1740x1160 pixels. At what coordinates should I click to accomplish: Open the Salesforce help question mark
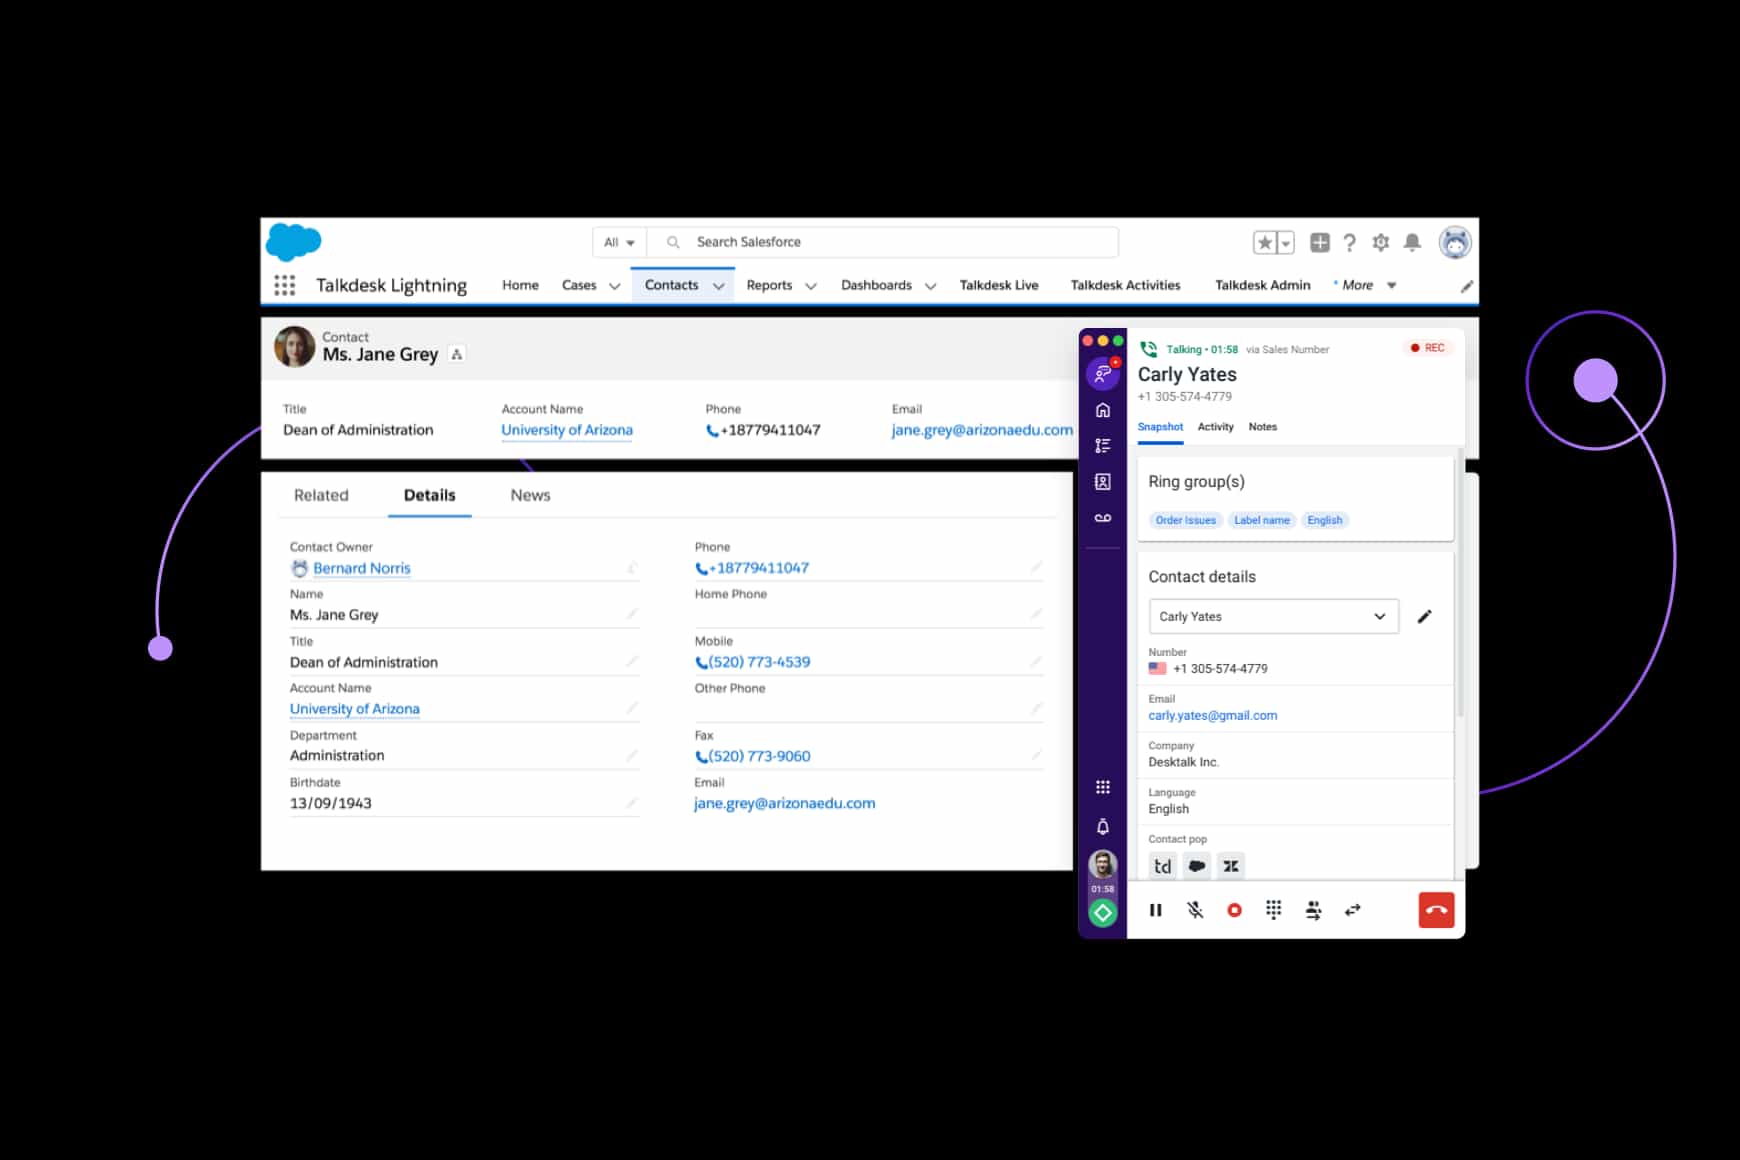1350,242
